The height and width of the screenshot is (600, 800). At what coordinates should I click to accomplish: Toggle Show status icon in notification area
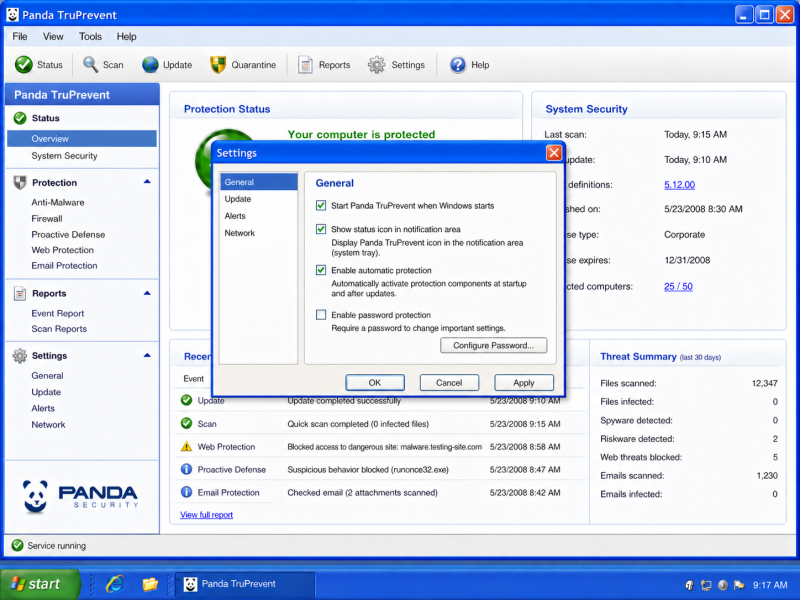321,229
